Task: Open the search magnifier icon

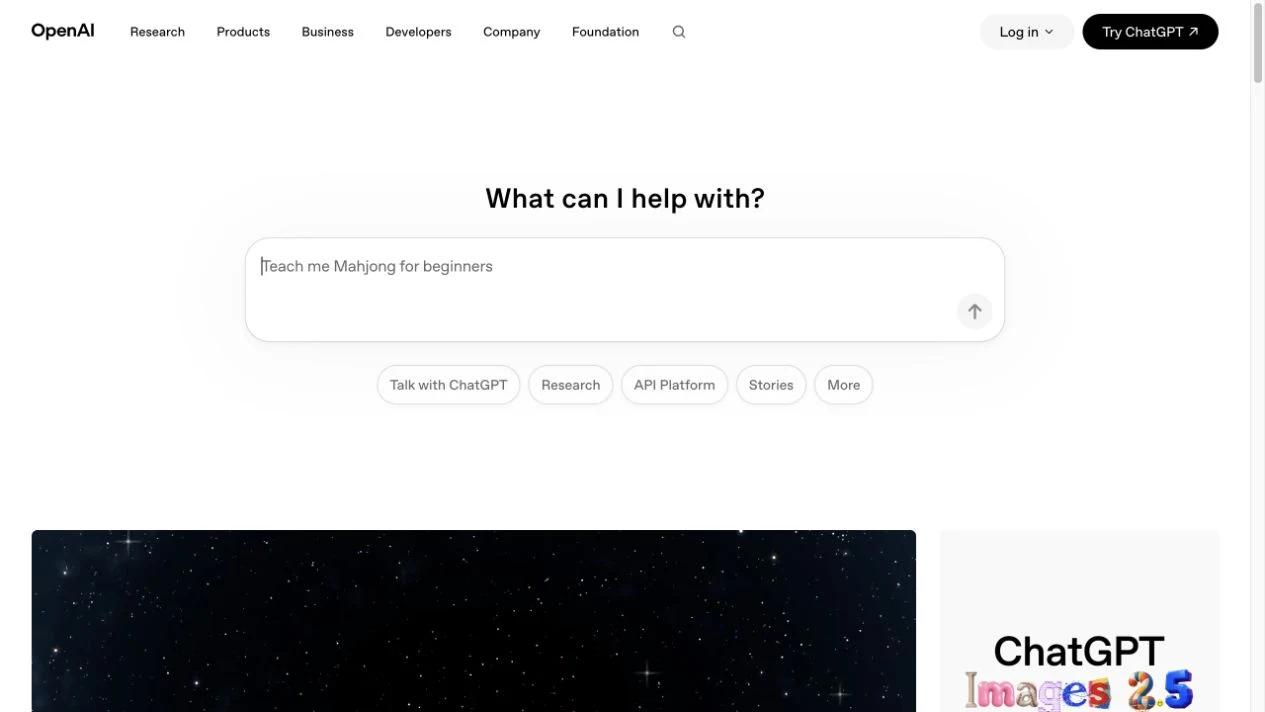Action: click(679, 32)
